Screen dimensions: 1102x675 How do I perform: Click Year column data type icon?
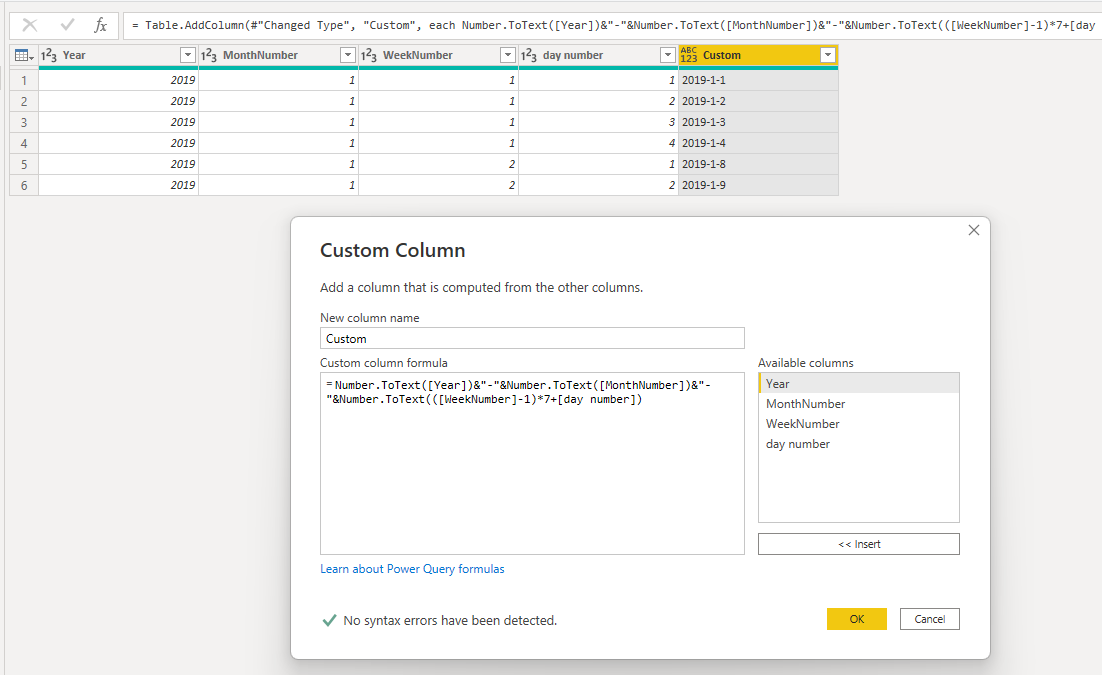[48, 55]
